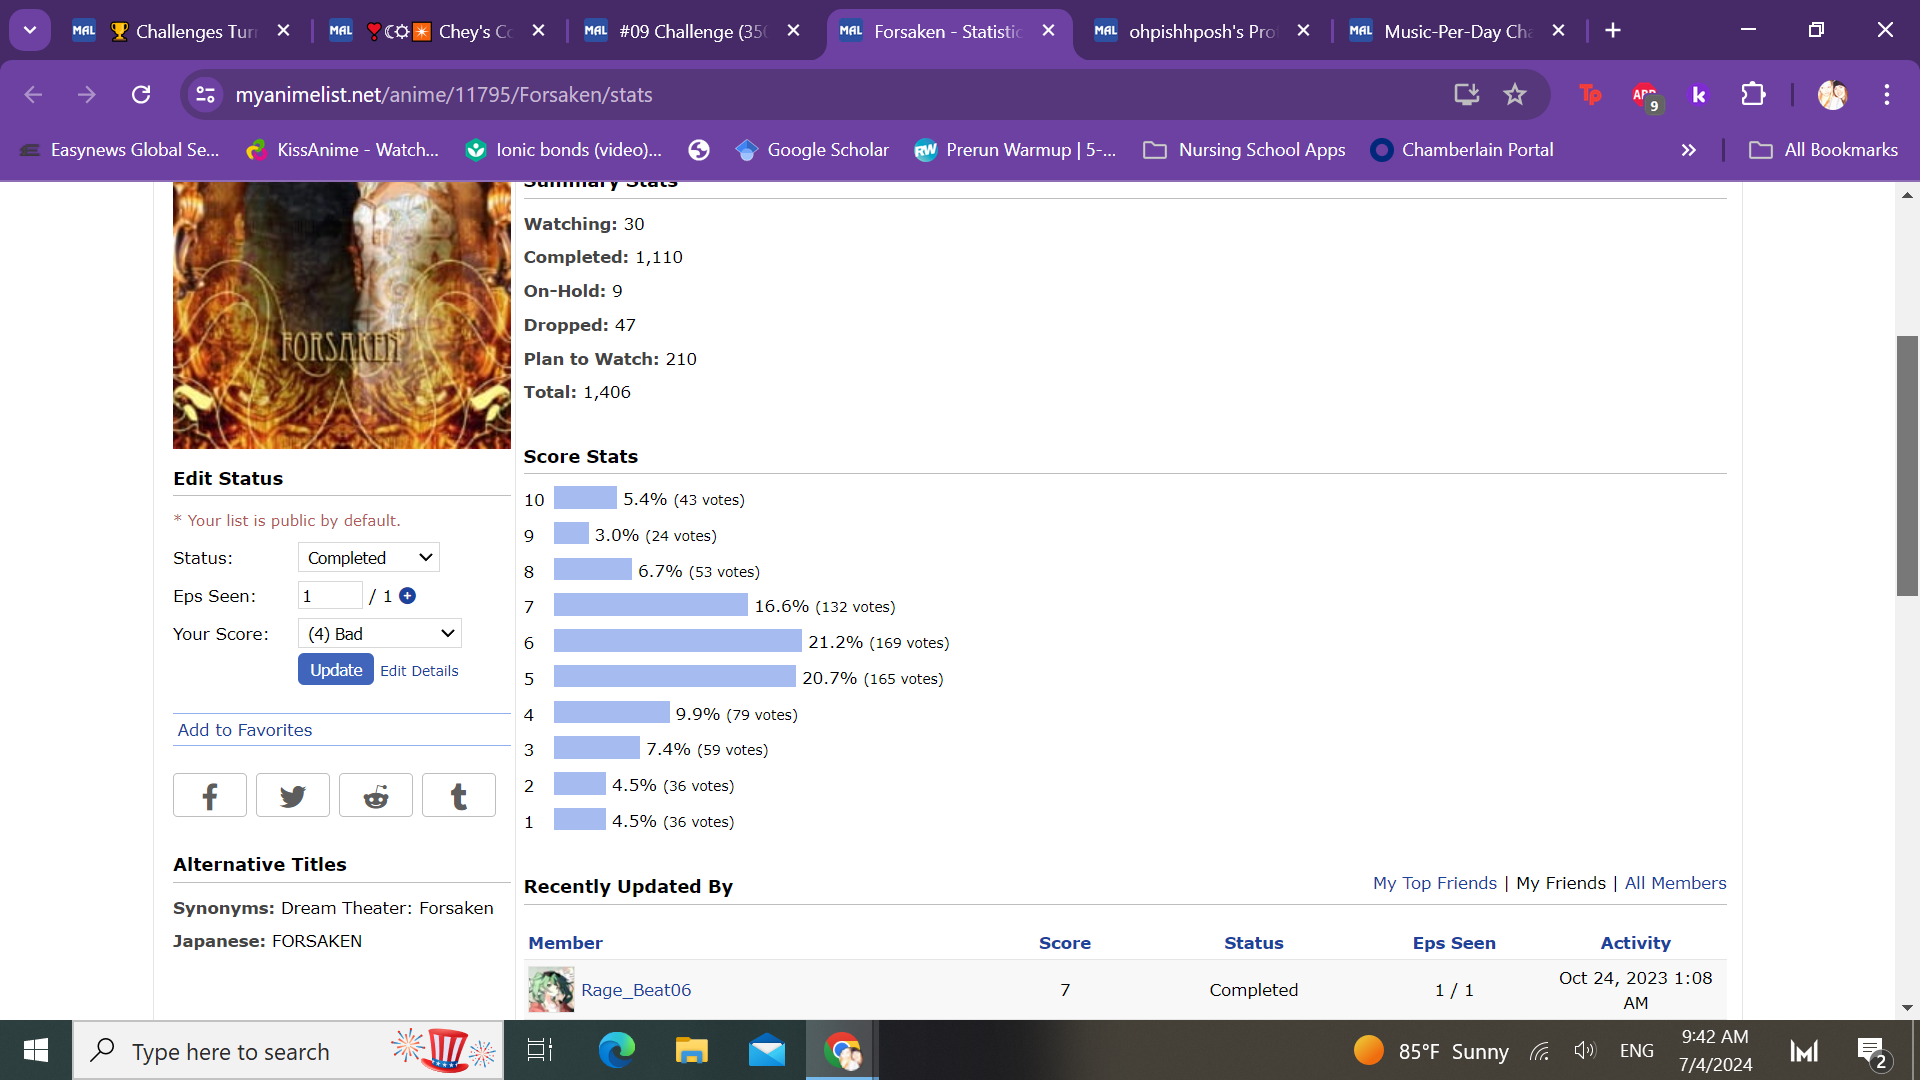Click the address bar URL
1920x1080 pixels.
[444, 94]
